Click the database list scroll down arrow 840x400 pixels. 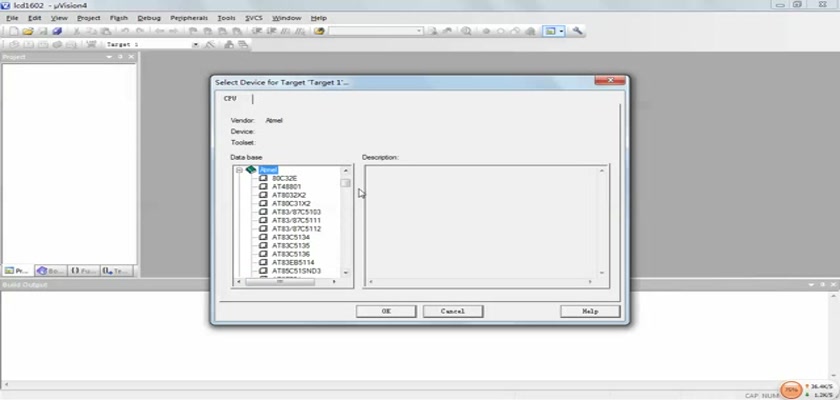click(346, 273)
